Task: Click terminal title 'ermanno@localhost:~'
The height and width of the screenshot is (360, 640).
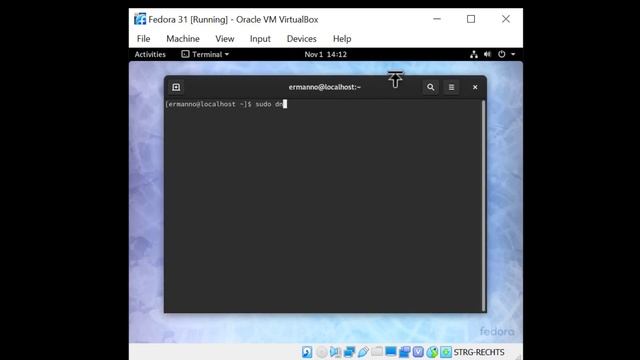Action: pos(324,87)
